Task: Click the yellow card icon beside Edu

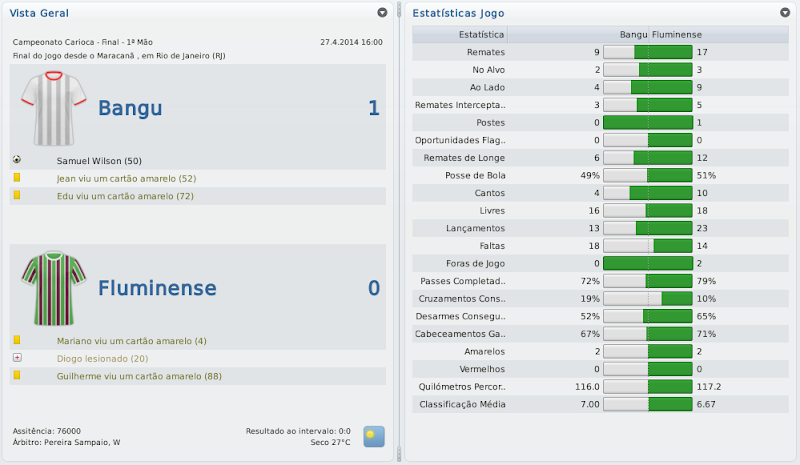Action: coord(17,196)
